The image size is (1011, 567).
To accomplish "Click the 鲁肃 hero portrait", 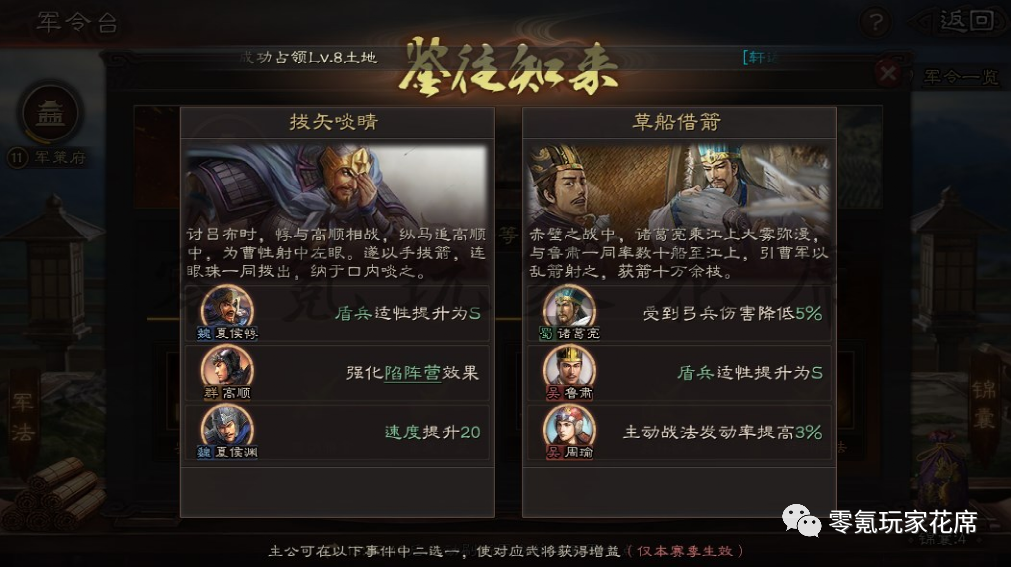I will pyautogui.click(x=569, y=372).
